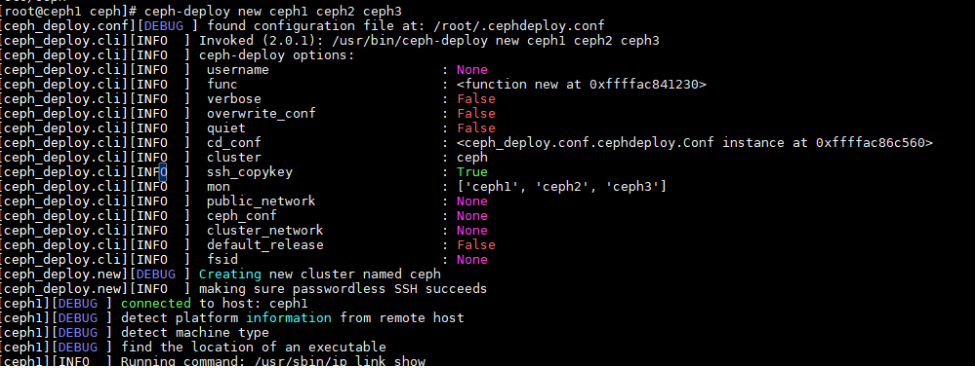Viewport: 975px width, 368px height.
Task: Select the verbose False value
Action: click(476, 99)
